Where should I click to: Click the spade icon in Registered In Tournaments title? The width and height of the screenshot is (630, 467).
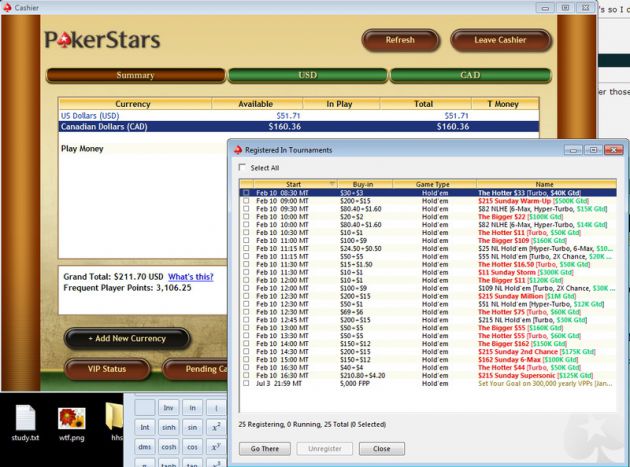pos(238,150)
